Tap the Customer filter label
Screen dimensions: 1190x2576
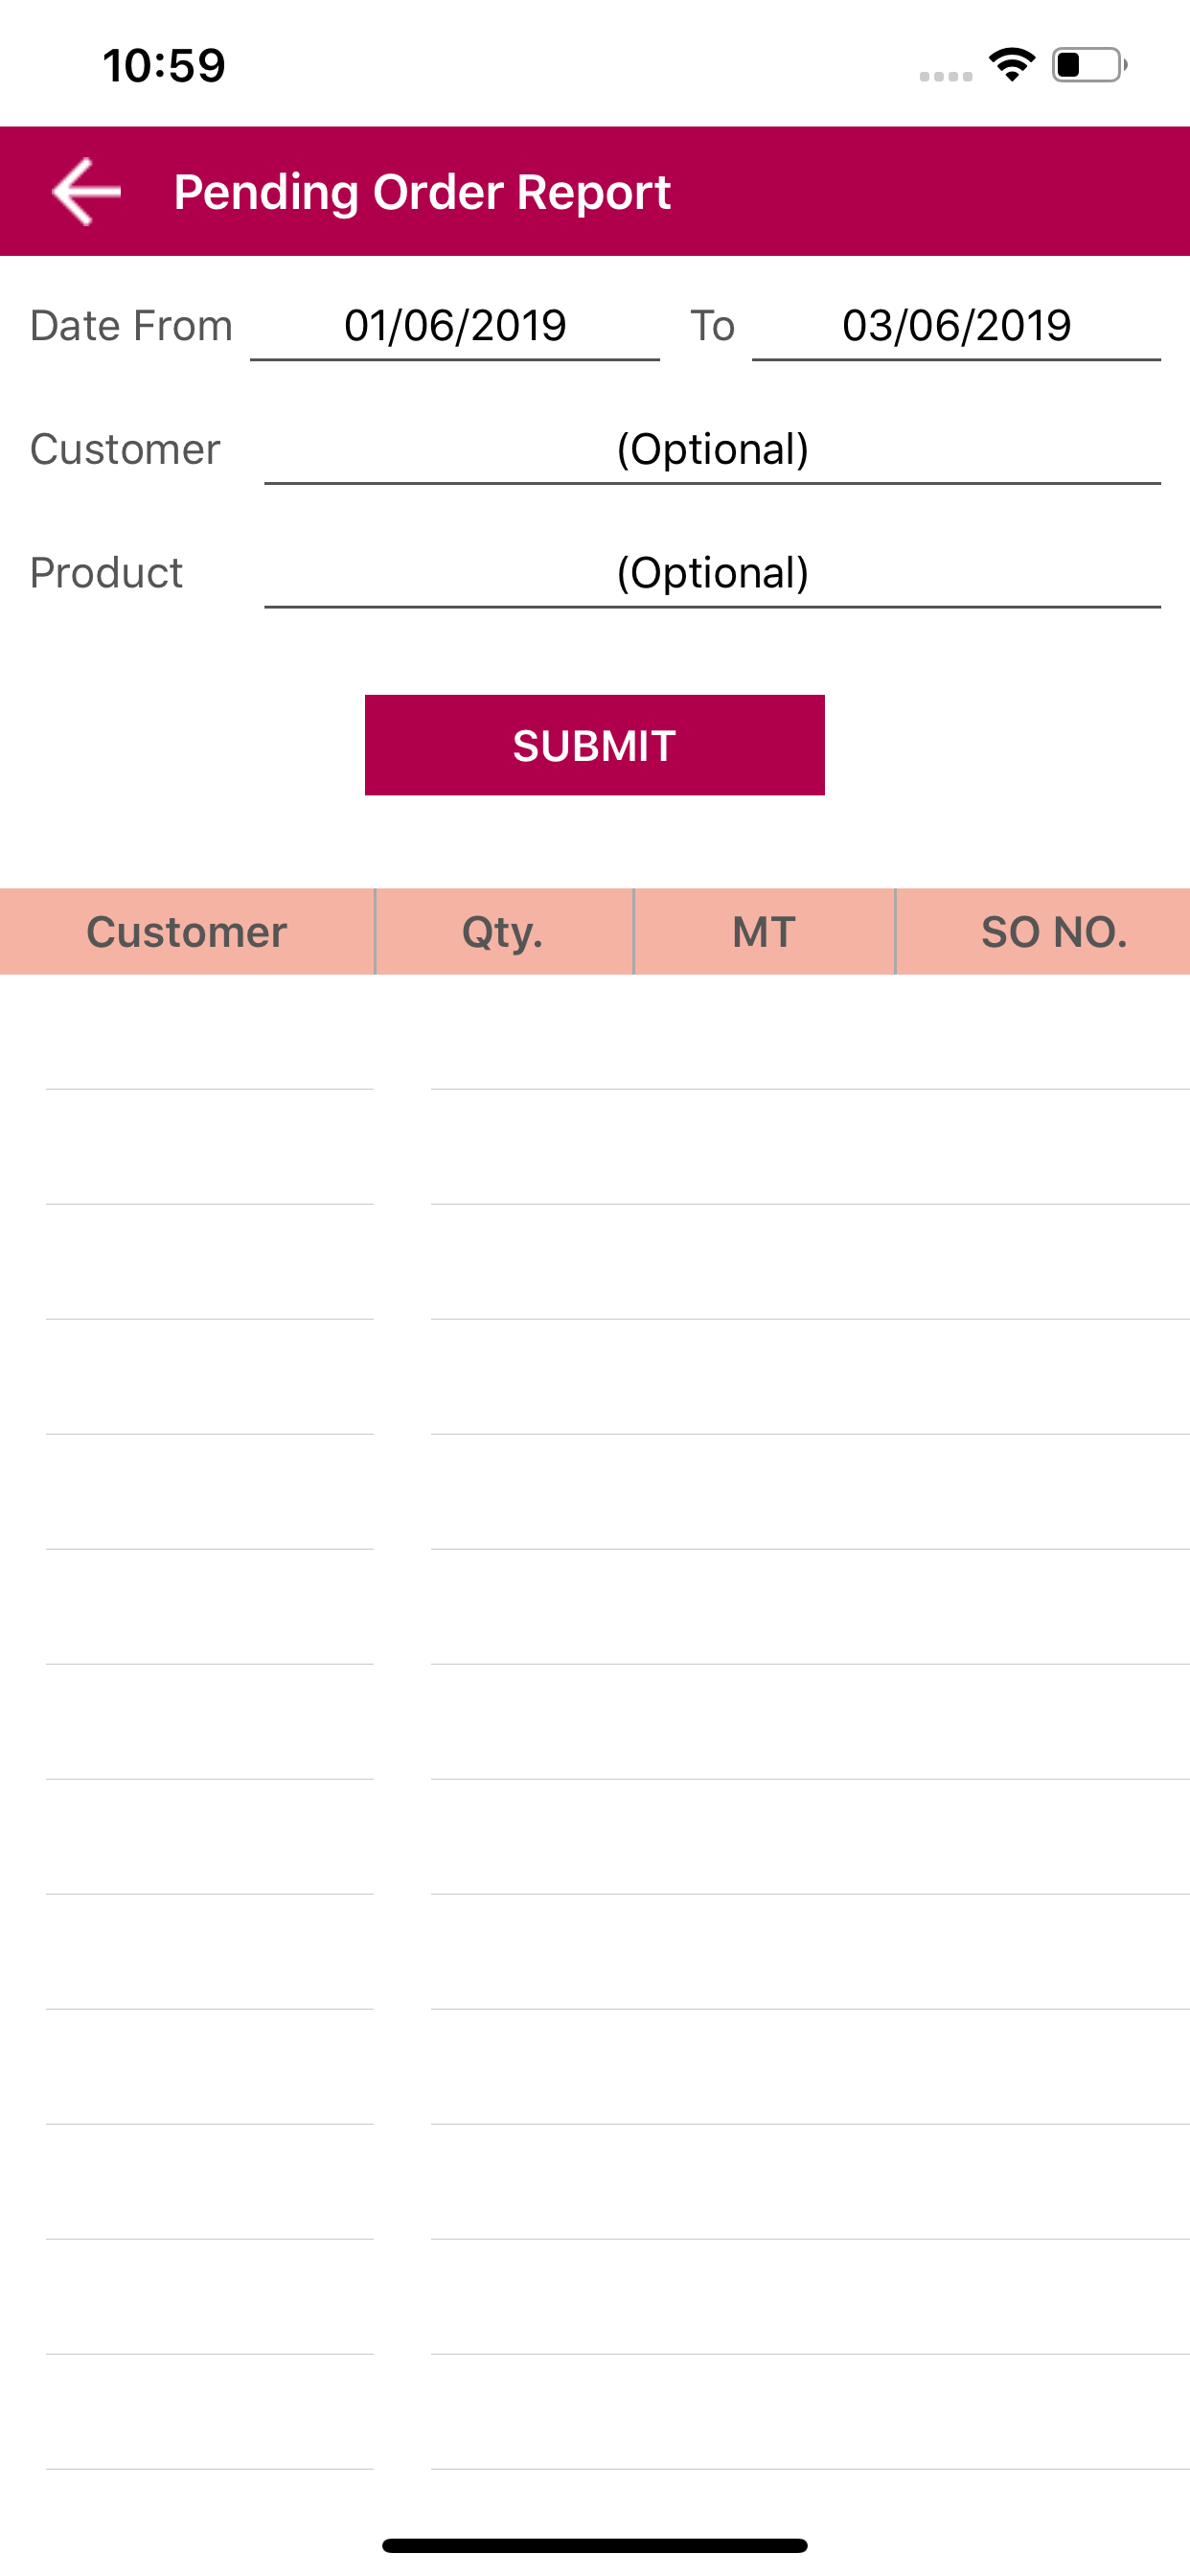click(125, 450)
